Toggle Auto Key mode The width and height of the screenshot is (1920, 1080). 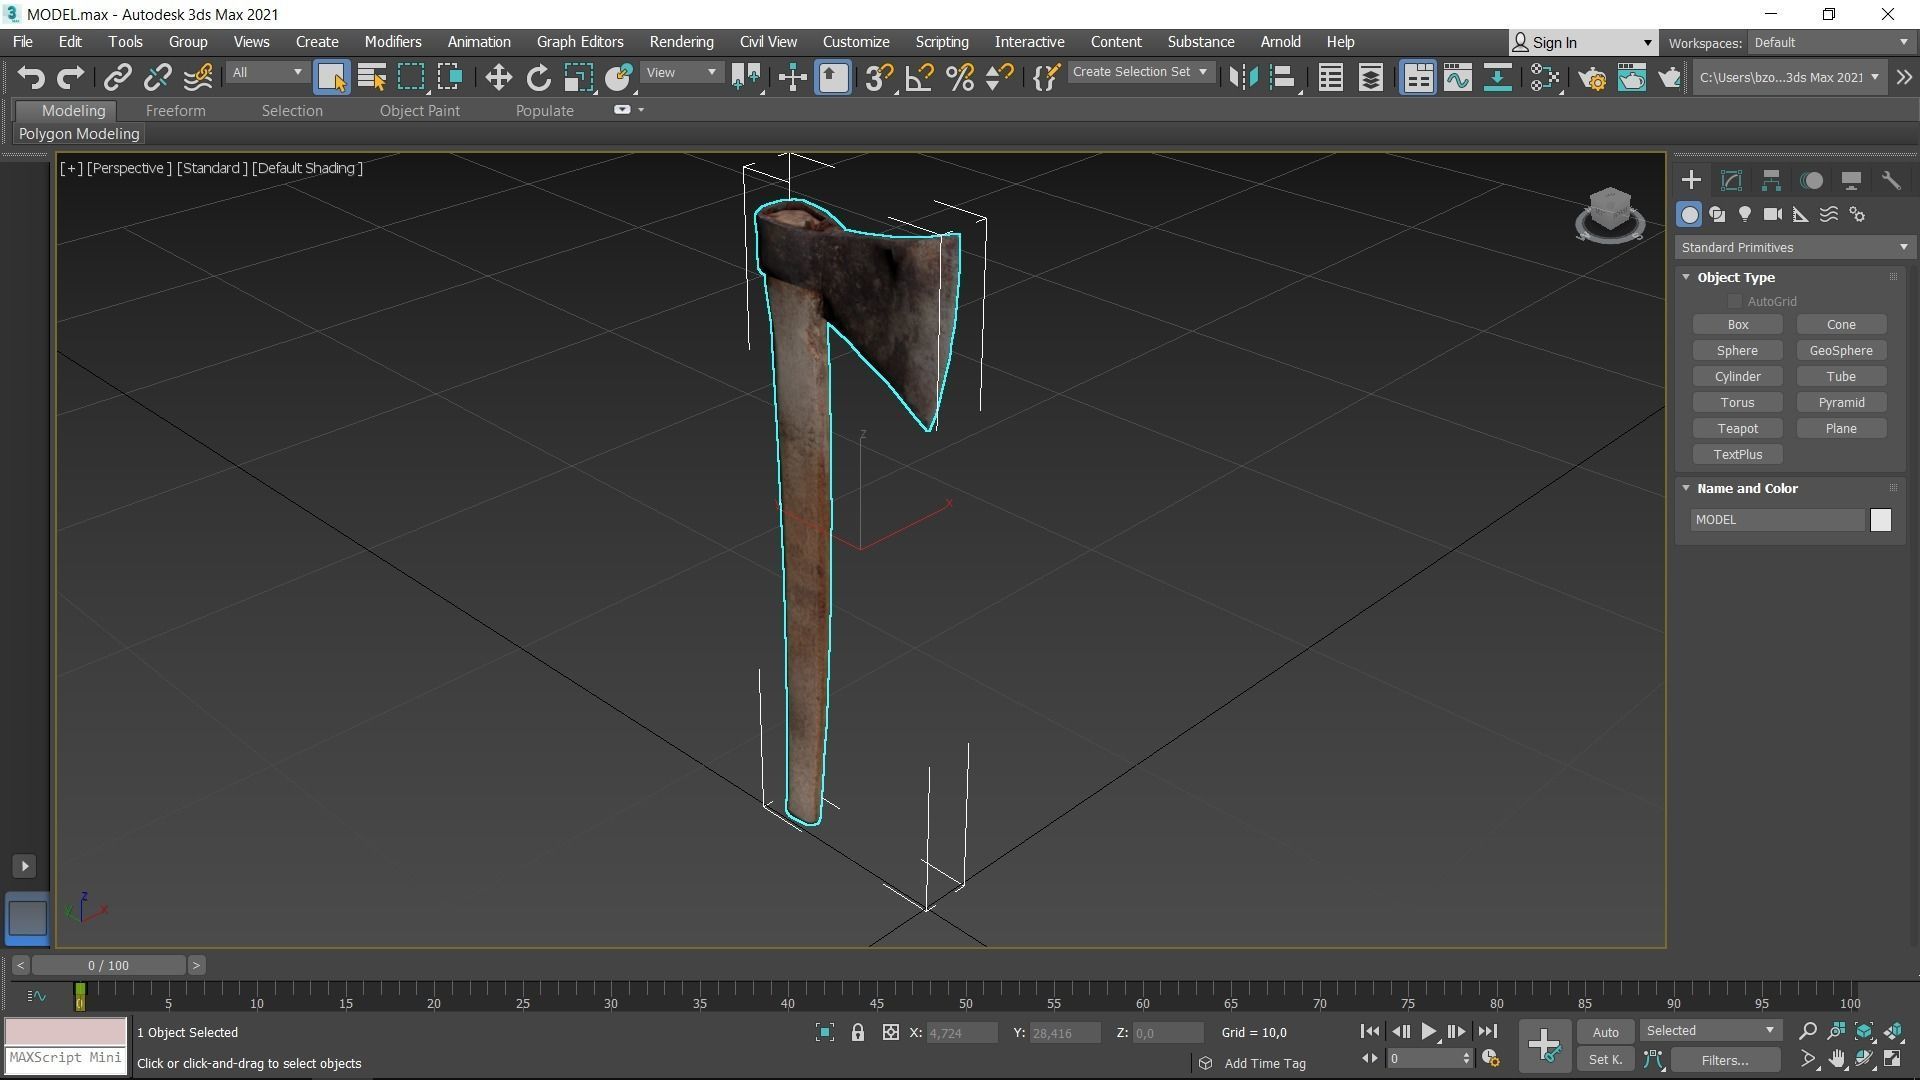pyautogui.click(x=1606, y=1032)
